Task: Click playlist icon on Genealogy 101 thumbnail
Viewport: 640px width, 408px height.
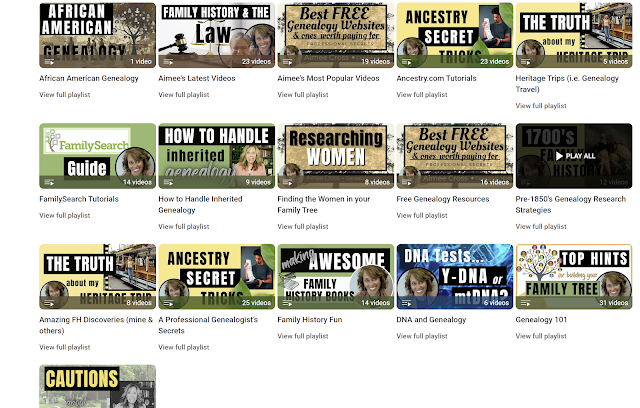Action: tap(526, 303)
